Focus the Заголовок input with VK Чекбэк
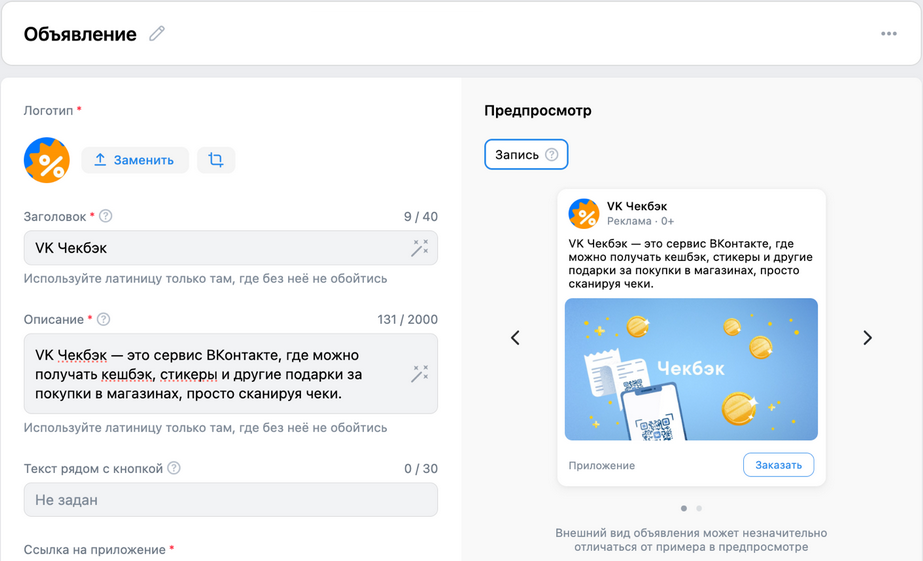 (231, 248)
